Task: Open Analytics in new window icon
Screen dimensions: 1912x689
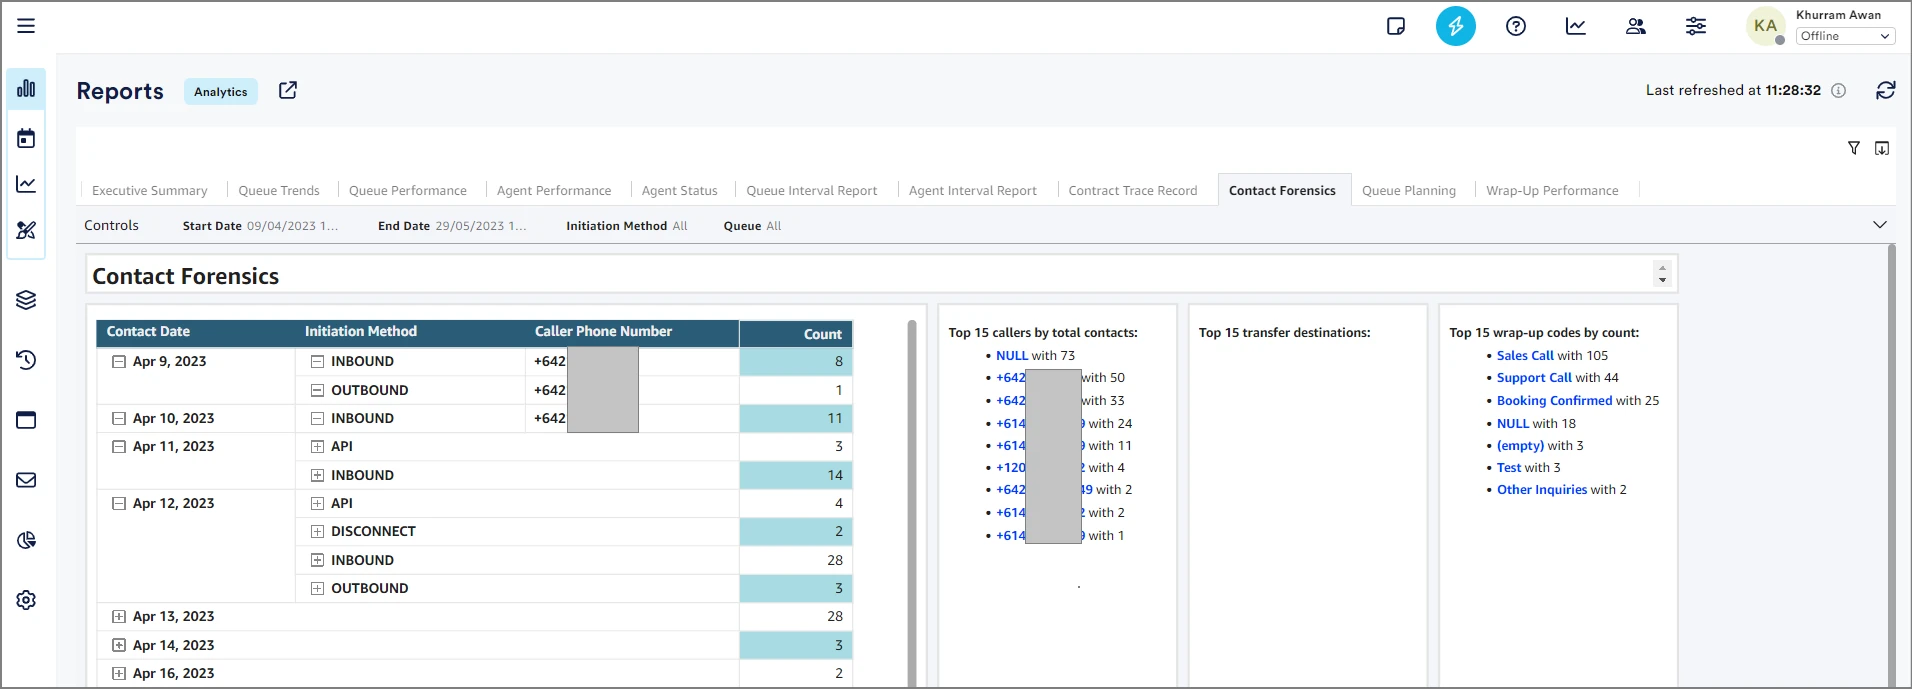Action: tap(288, 91)
